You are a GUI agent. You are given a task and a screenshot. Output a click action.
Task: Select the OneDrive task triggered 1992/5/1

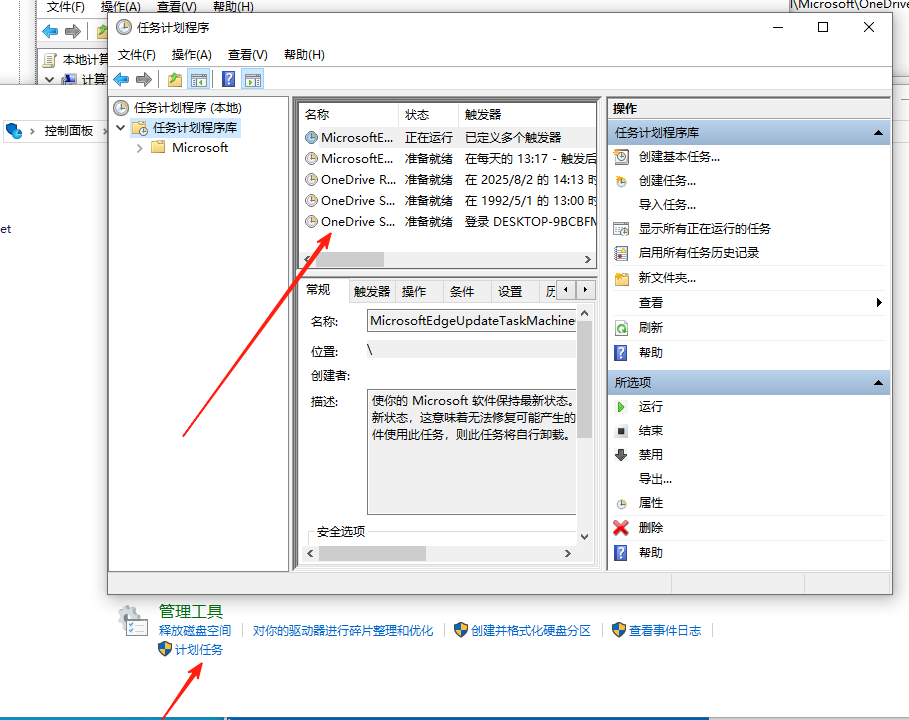click(449, 201)
